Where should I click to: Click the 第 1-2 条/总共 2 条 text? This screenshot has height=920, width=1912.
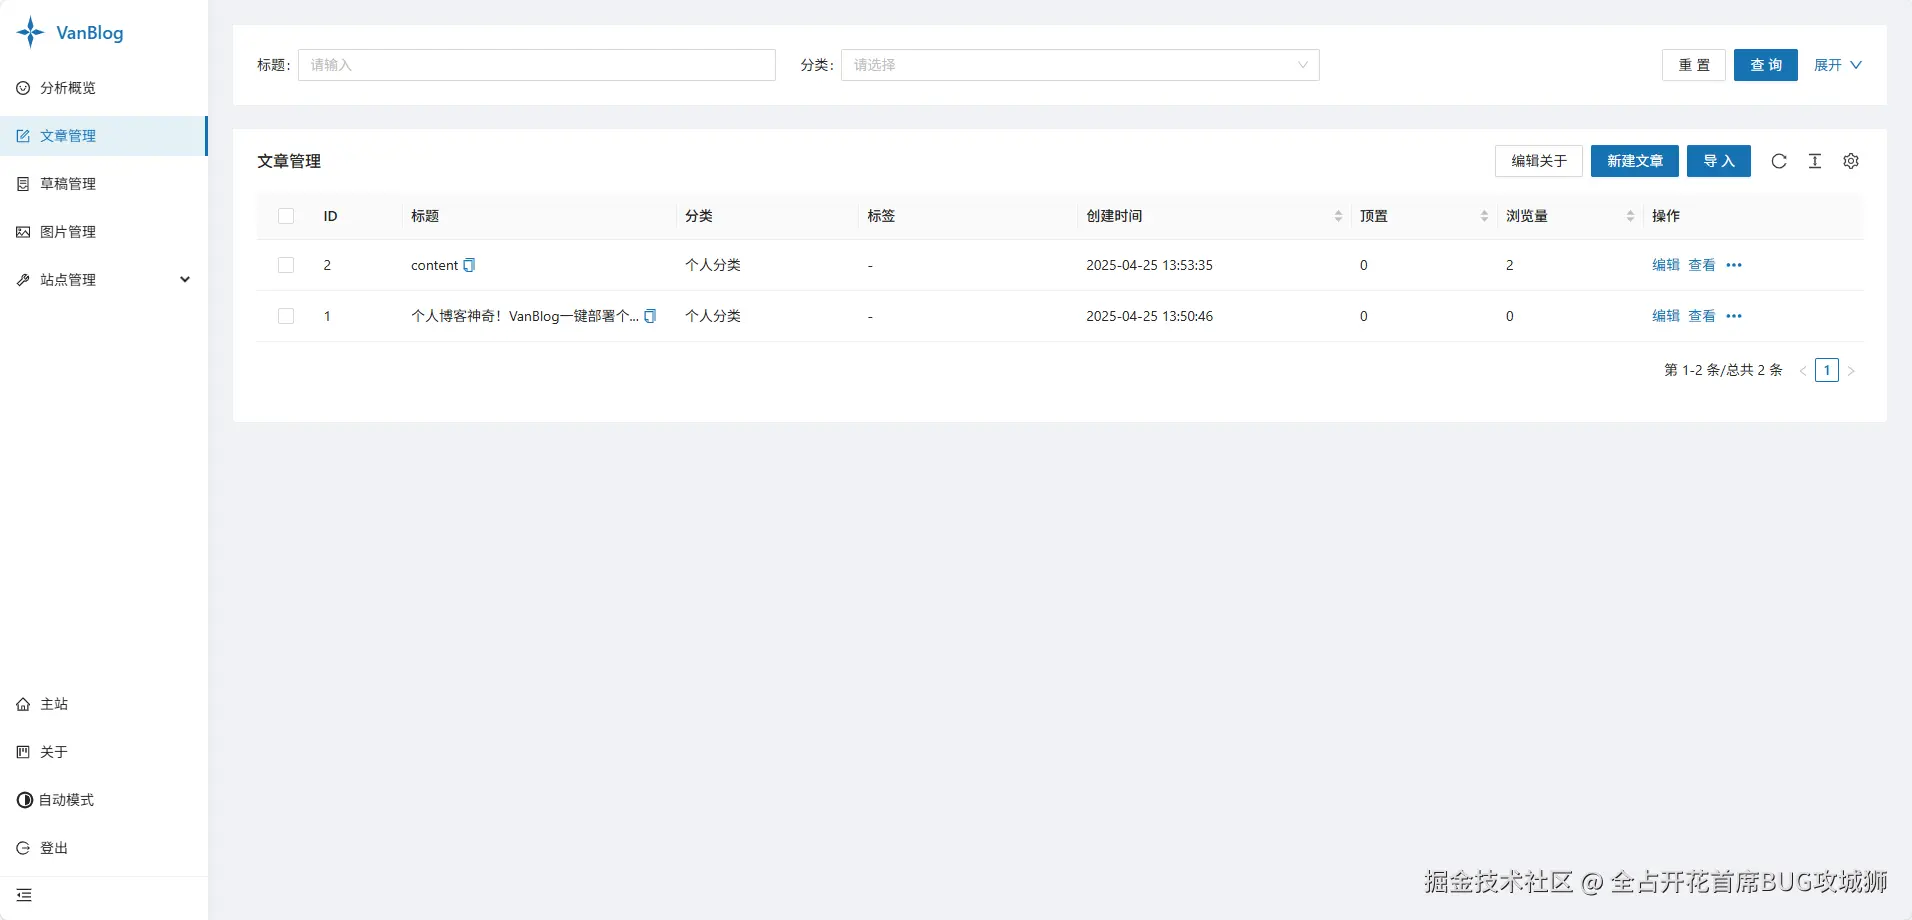click(x=1723, y=370)
